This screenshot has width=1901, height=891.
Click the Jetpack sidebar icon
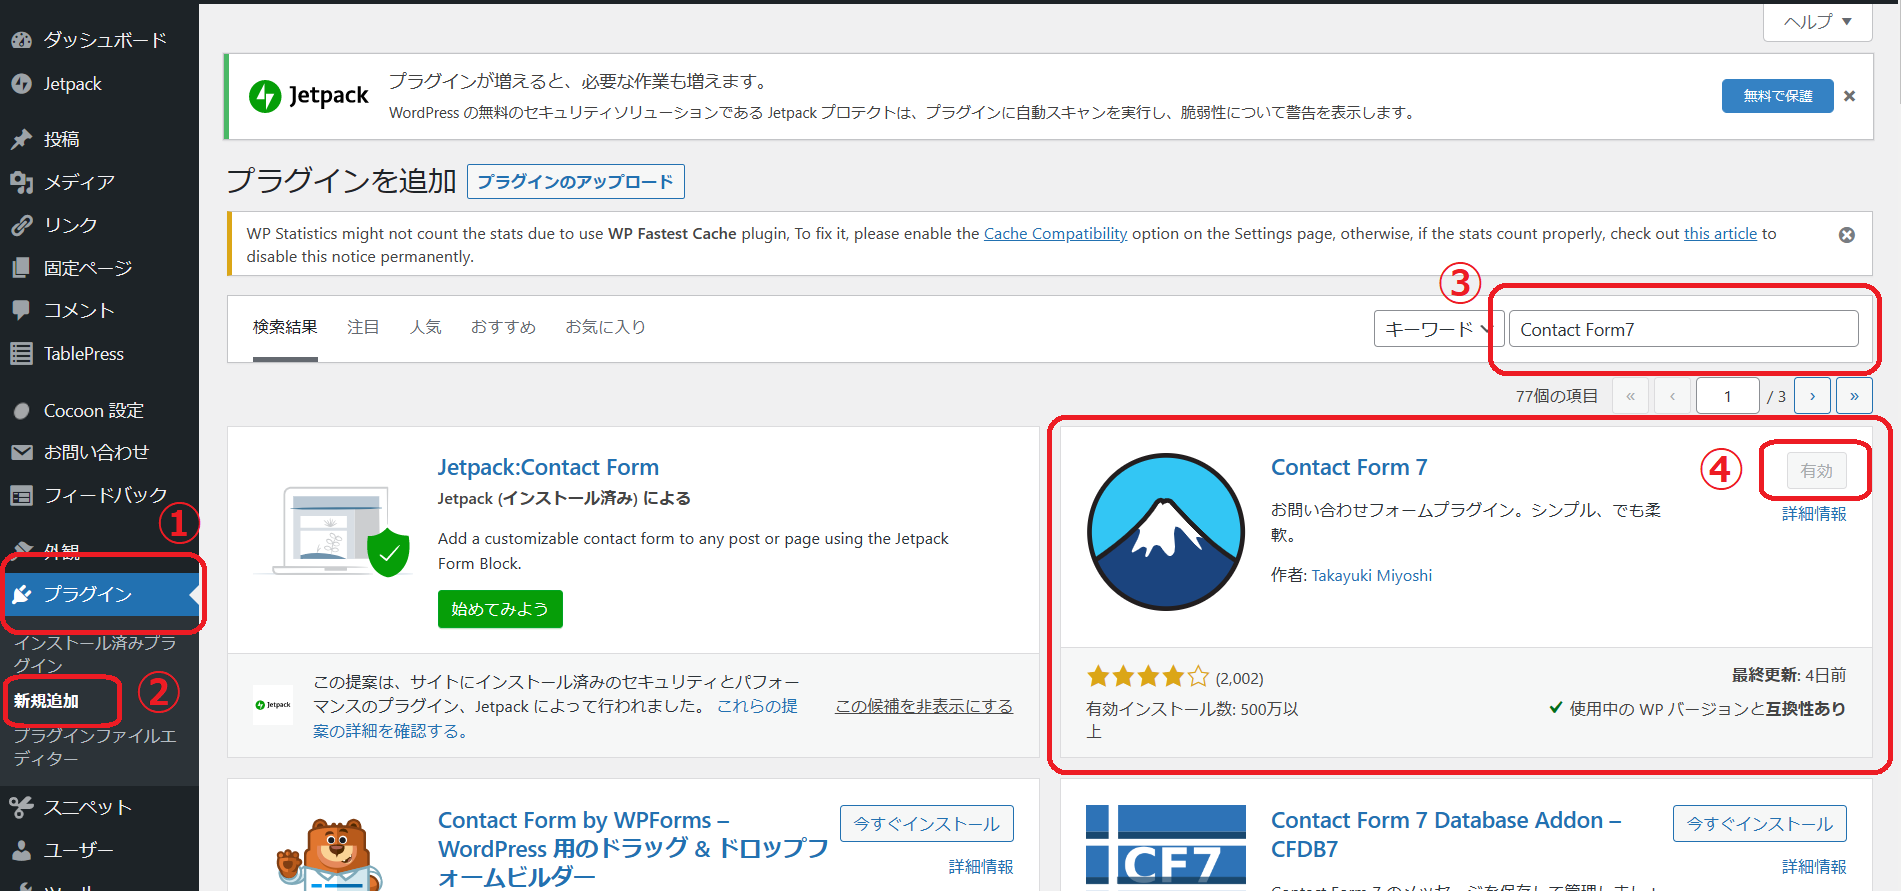point(21,84)
